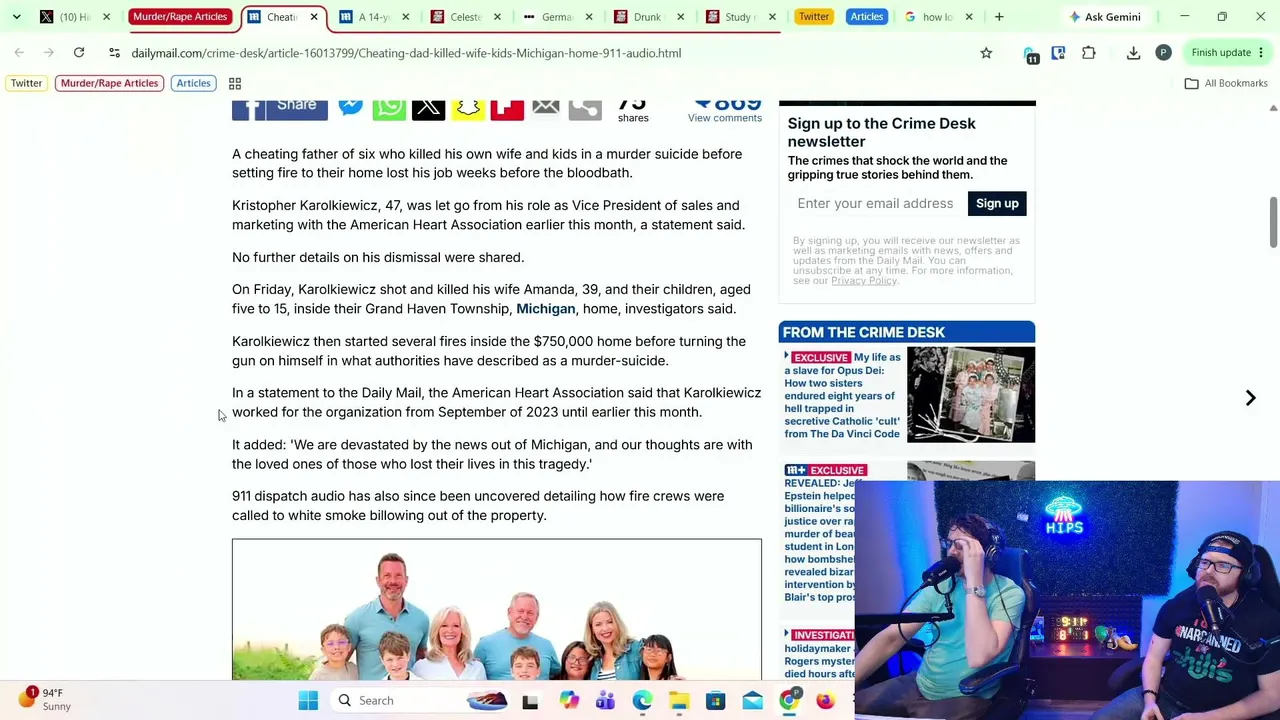
Task: Open the Finish update menu
Action: click(x=1227, y=53)
